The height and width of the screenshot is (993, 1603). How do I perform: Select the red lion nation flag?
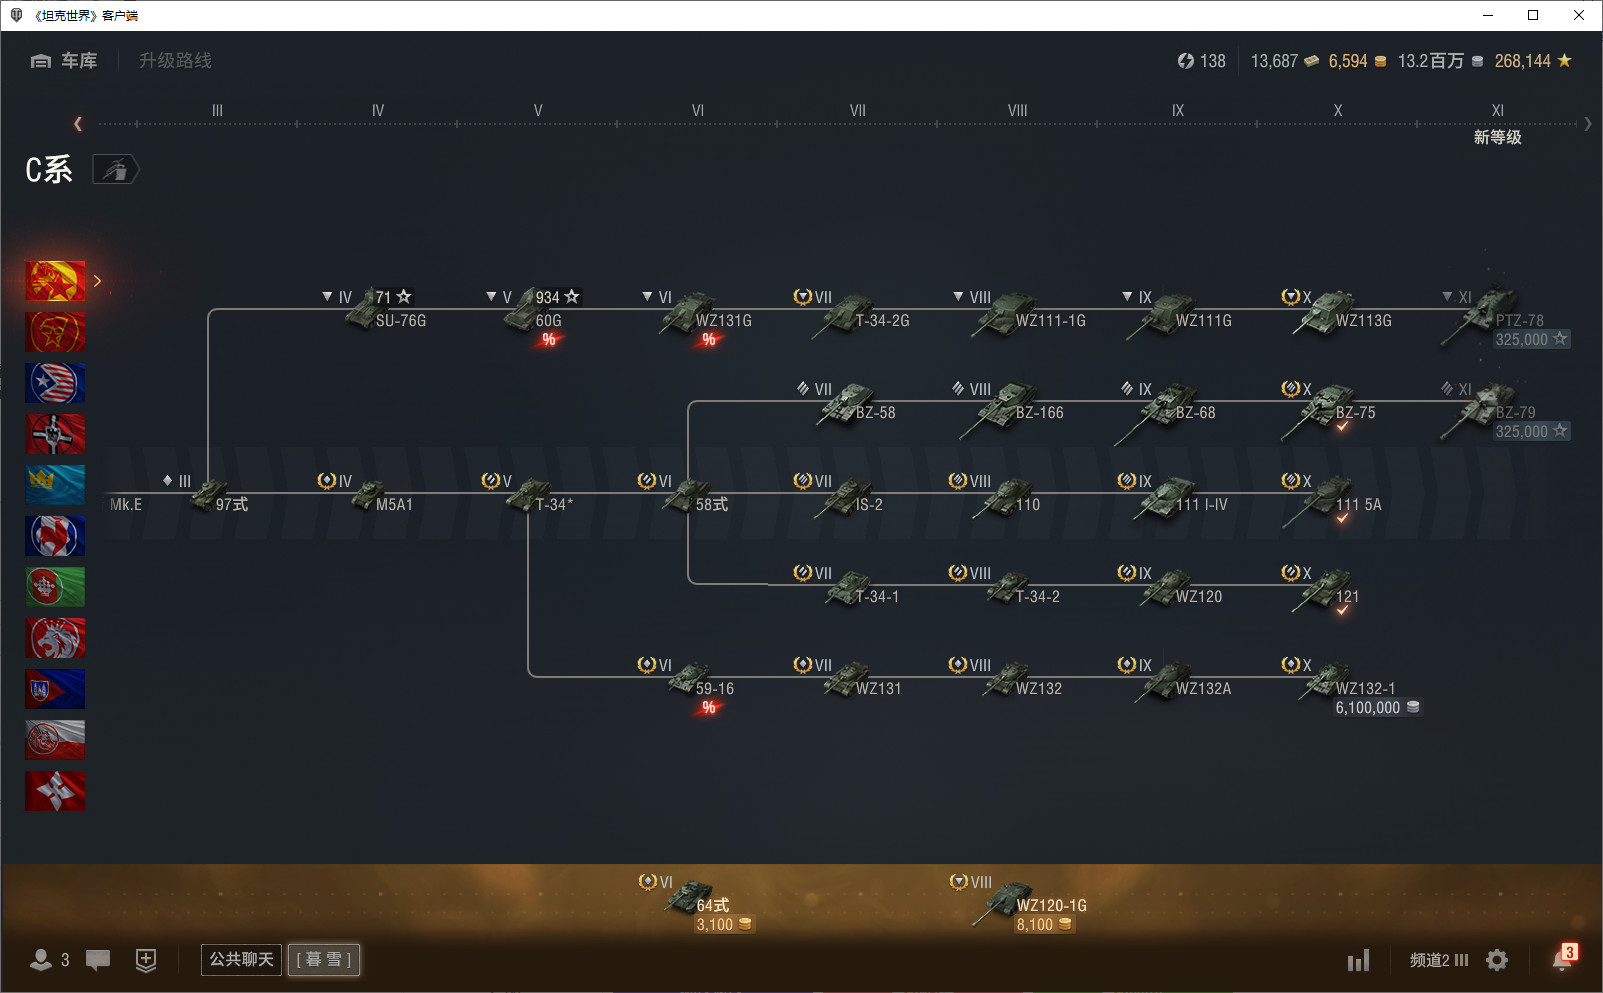click(x=55, y=638)
